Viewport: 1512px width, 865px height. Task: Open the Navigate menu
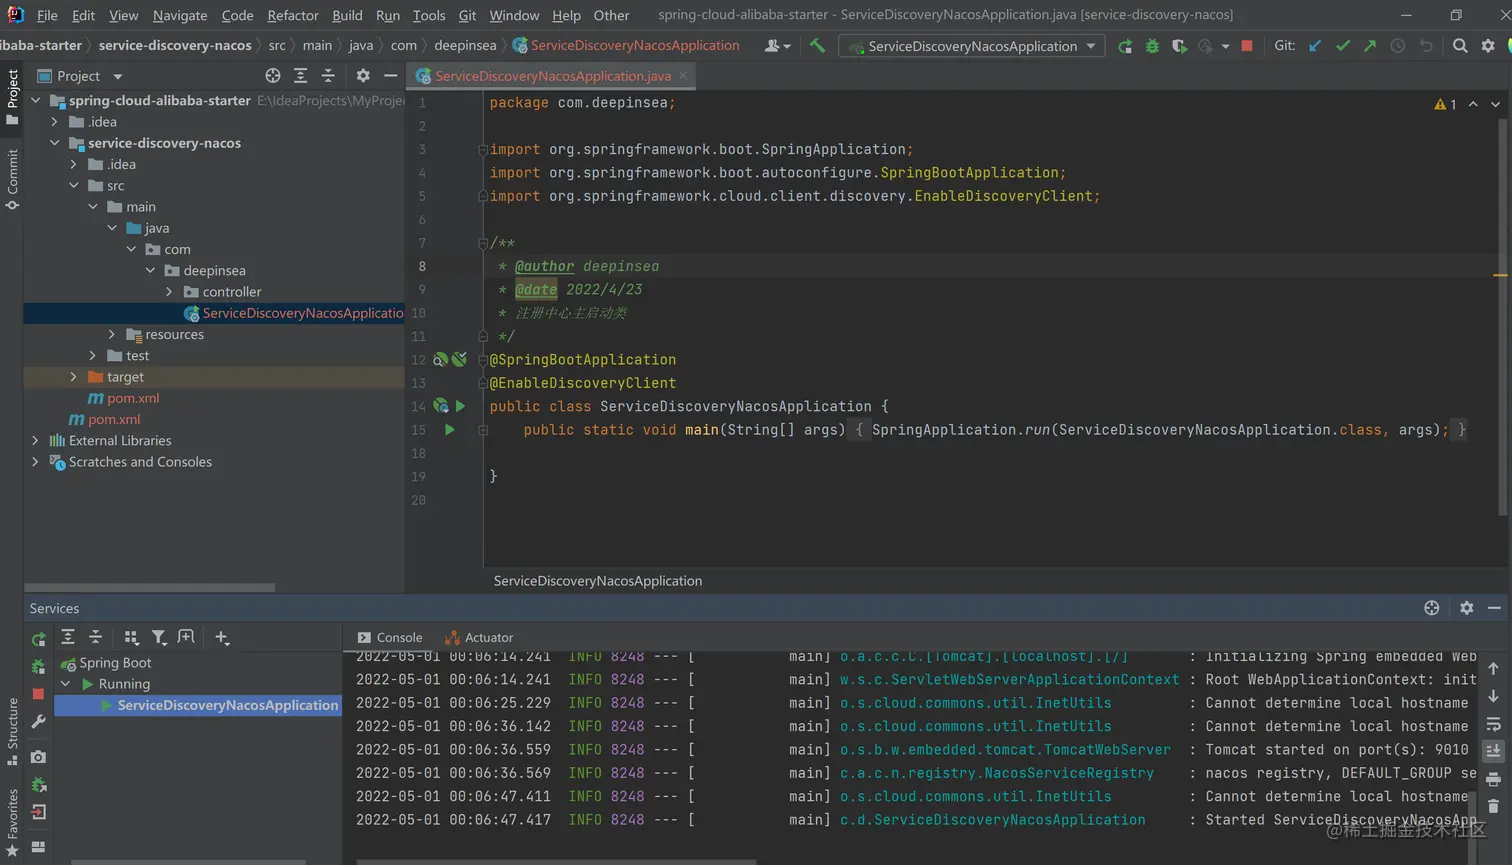click(x=180, y=15)
